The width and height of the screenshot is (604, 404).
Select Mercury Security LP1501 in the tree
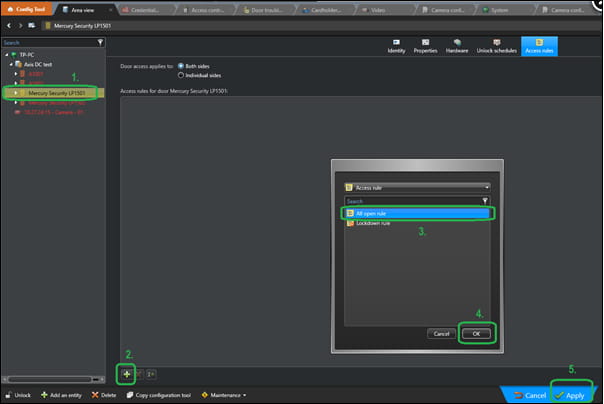pyautogui.click(x=57, y=93)
